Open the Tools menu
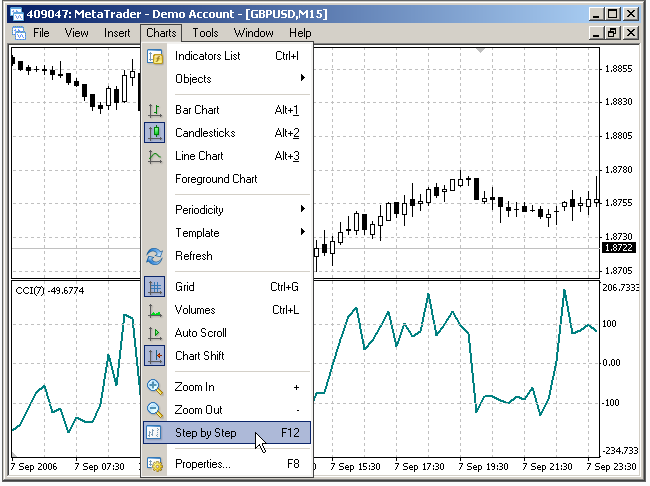Viewport: 650px width, 486px height. coord(205,33)
